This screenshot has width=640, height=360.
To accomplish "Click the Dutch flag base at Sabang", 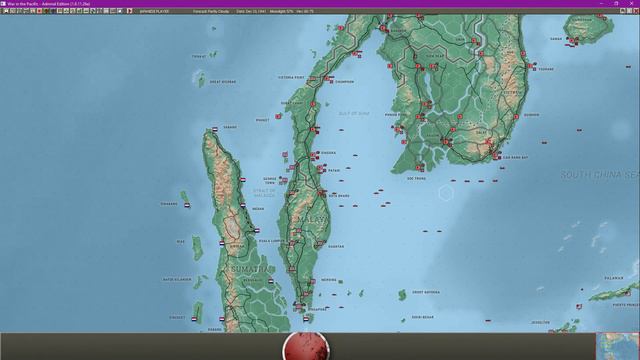I will point(215,129).
